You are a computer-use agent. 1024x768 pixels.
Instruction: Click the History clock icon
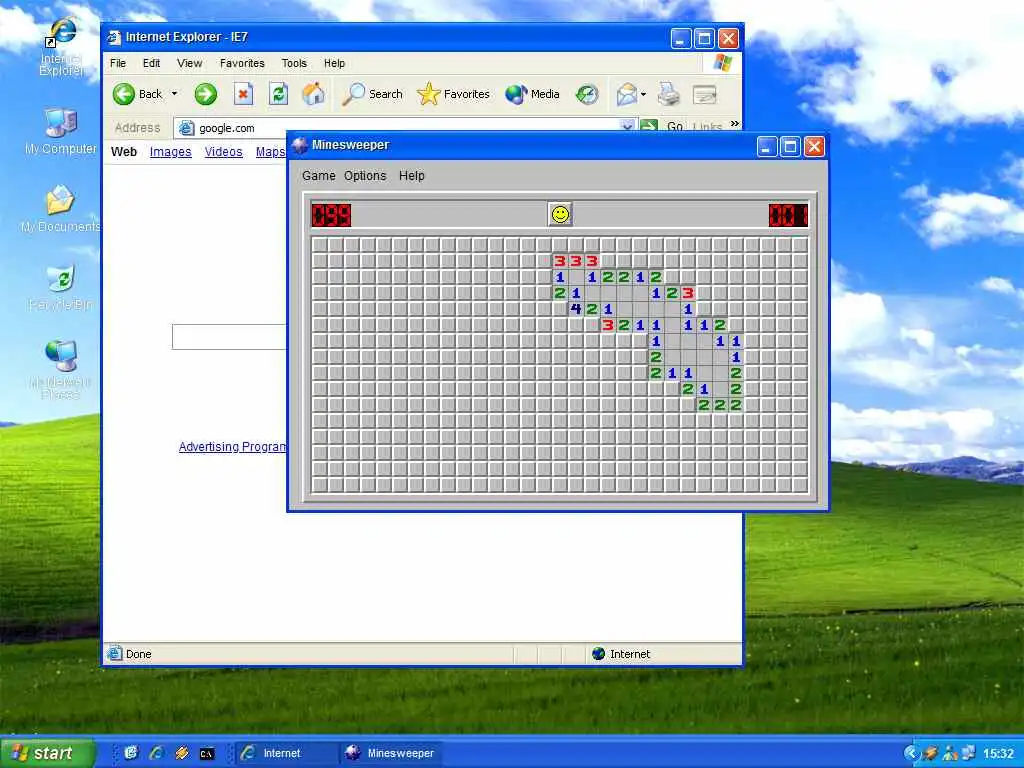pyautogui.click(x=586, y=94)
